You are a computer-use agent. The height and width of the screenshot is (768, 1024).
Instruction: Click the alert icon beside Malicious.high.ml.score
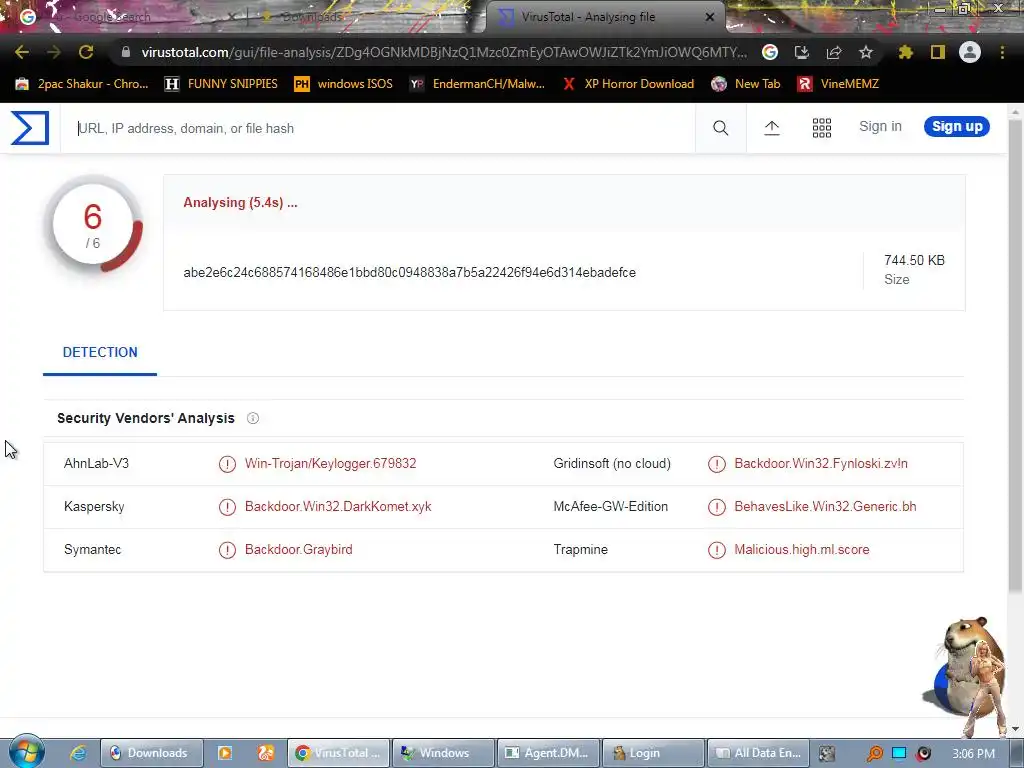pyautogui.click(x=716, y=550)
